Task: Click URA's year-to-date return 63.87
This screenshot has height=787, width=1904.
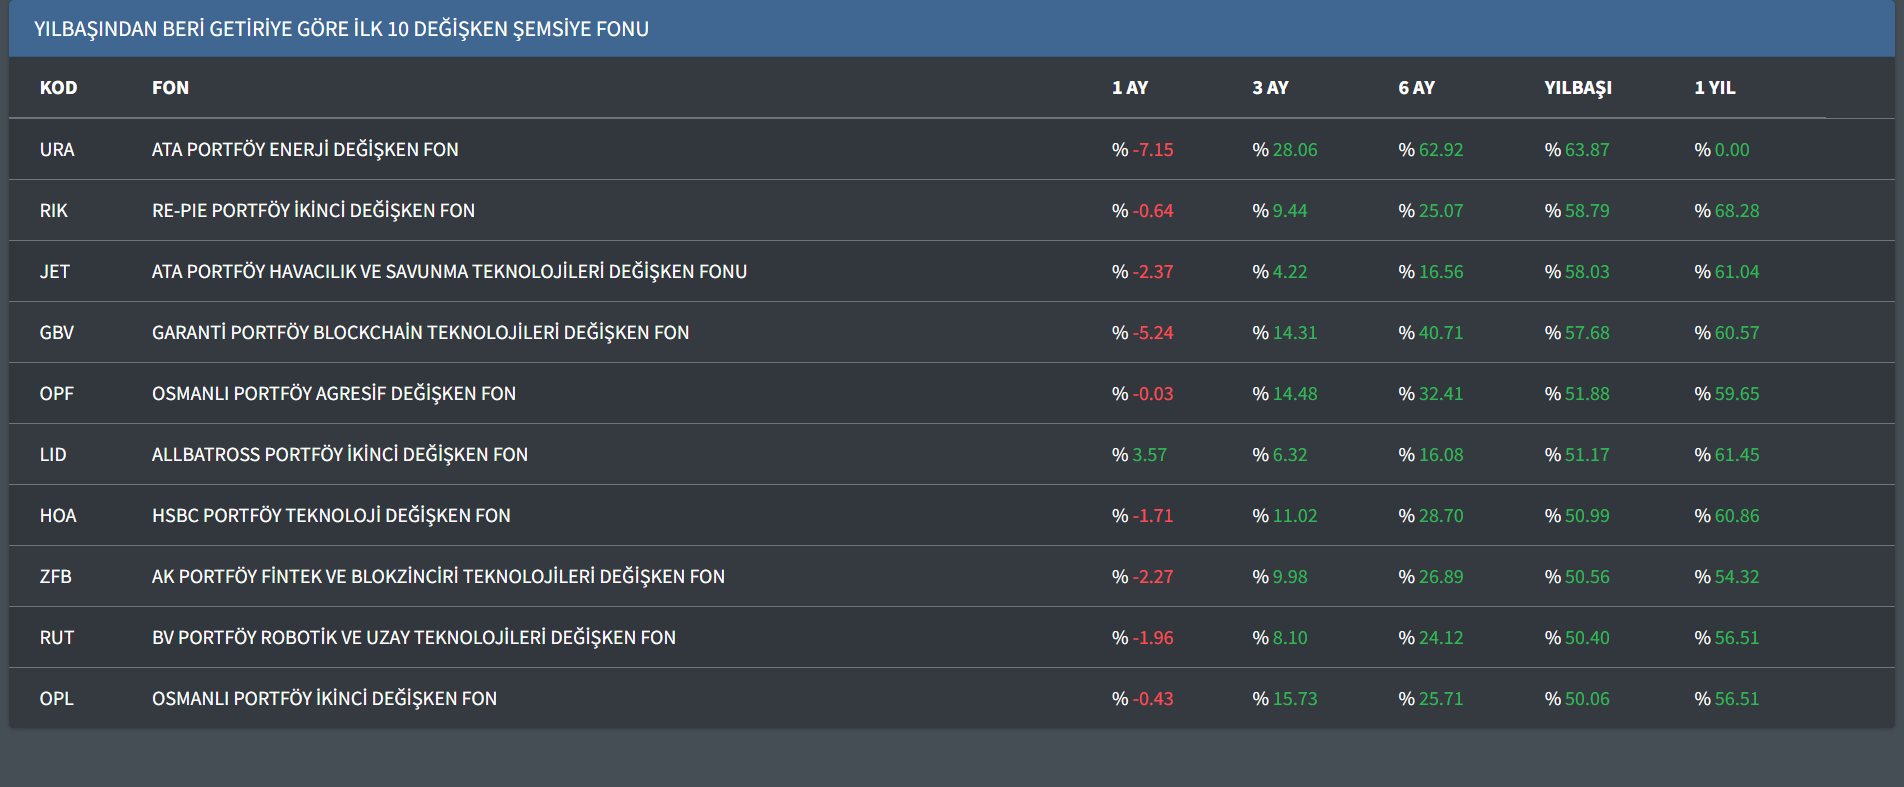Action: [1586, 150]
